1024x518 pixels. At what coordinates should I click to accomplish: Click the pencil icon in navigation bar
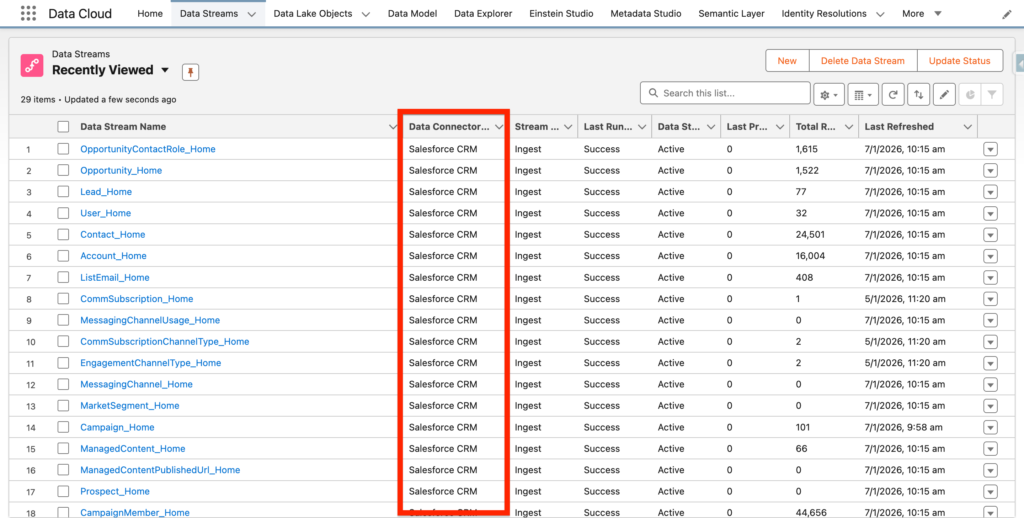point(1006,15)
